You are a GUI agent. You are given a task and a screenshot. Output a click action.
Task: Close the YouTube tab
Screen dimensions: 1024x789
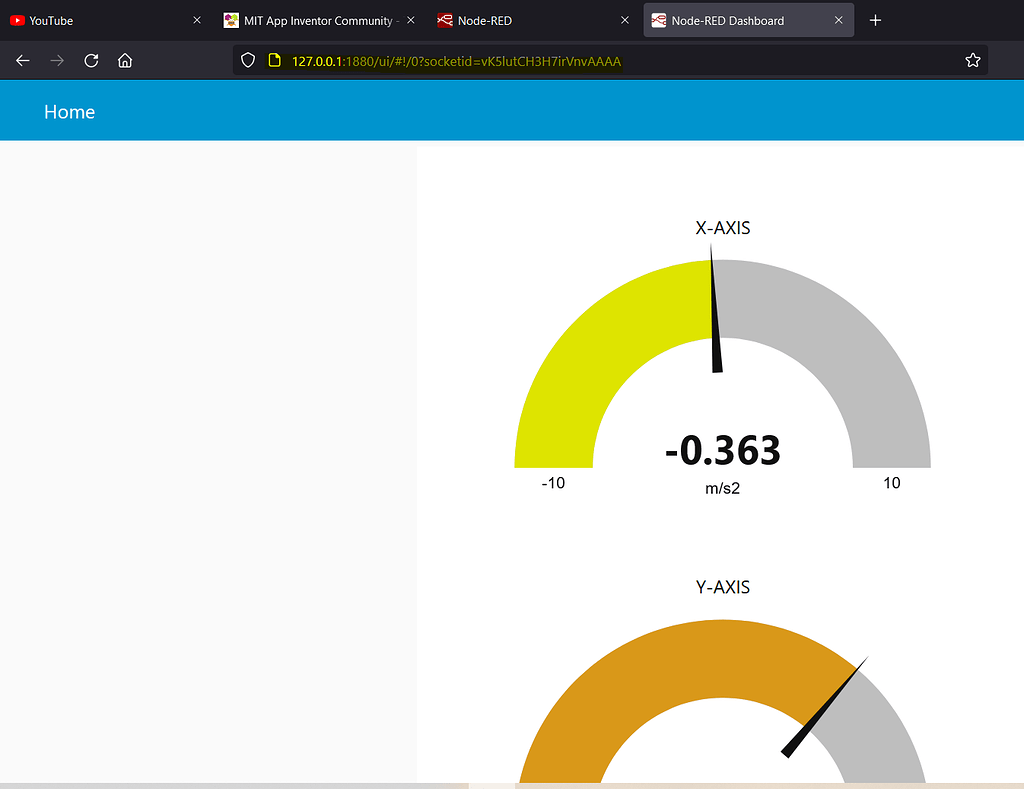click(x=197, y=20)
